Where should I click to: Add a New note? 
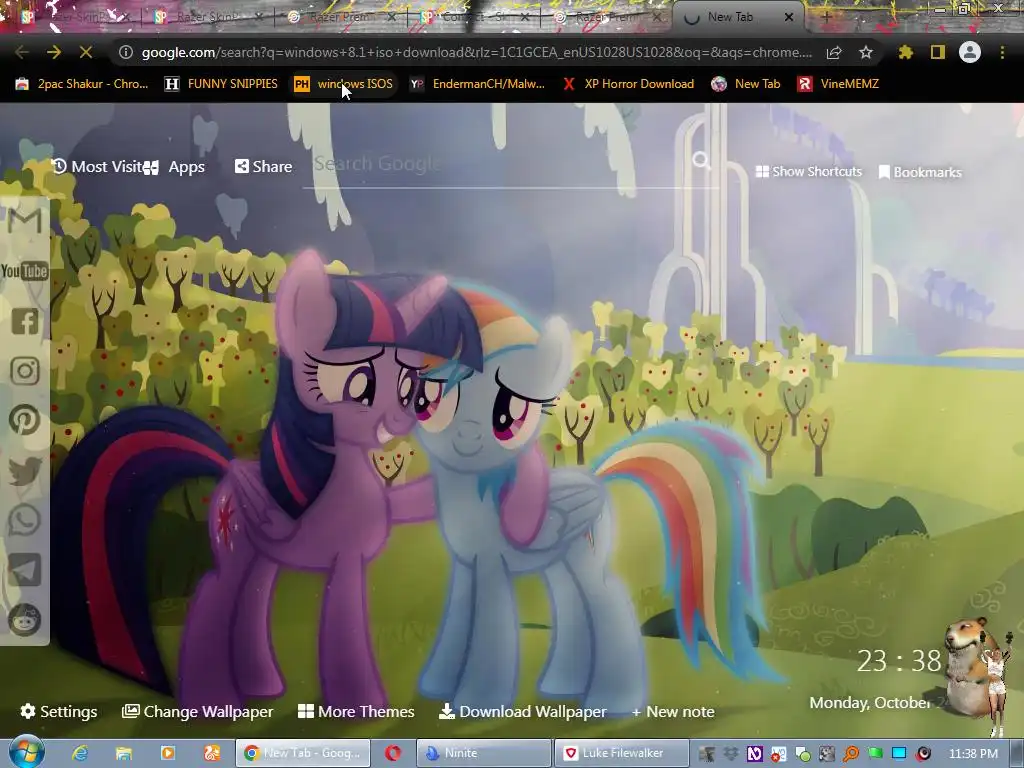(x=673, y=711)
